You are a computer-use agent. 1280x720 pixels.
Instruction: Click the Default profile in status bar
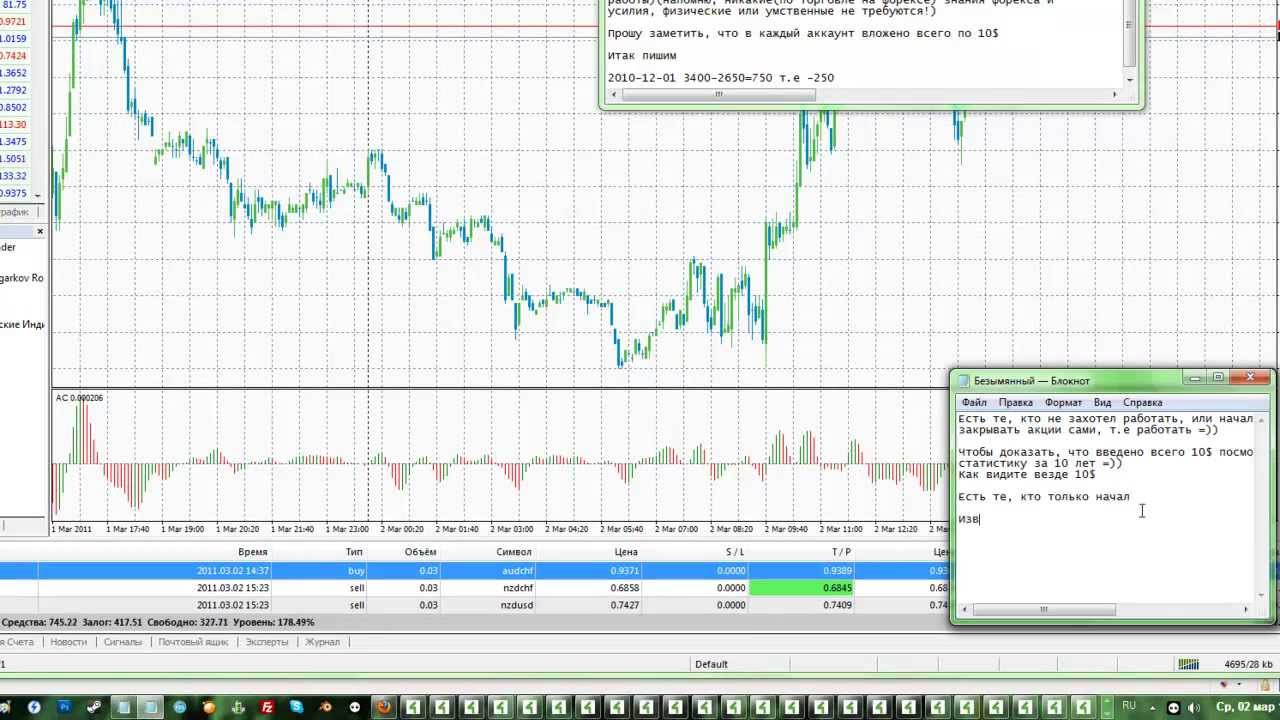[x=711, y=664]
